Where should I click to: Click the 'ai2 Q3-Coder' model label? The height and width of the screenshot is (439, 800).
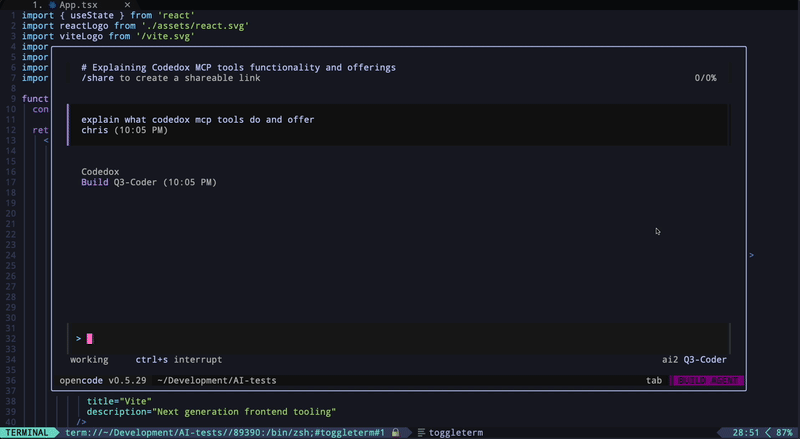coord(694,359)
